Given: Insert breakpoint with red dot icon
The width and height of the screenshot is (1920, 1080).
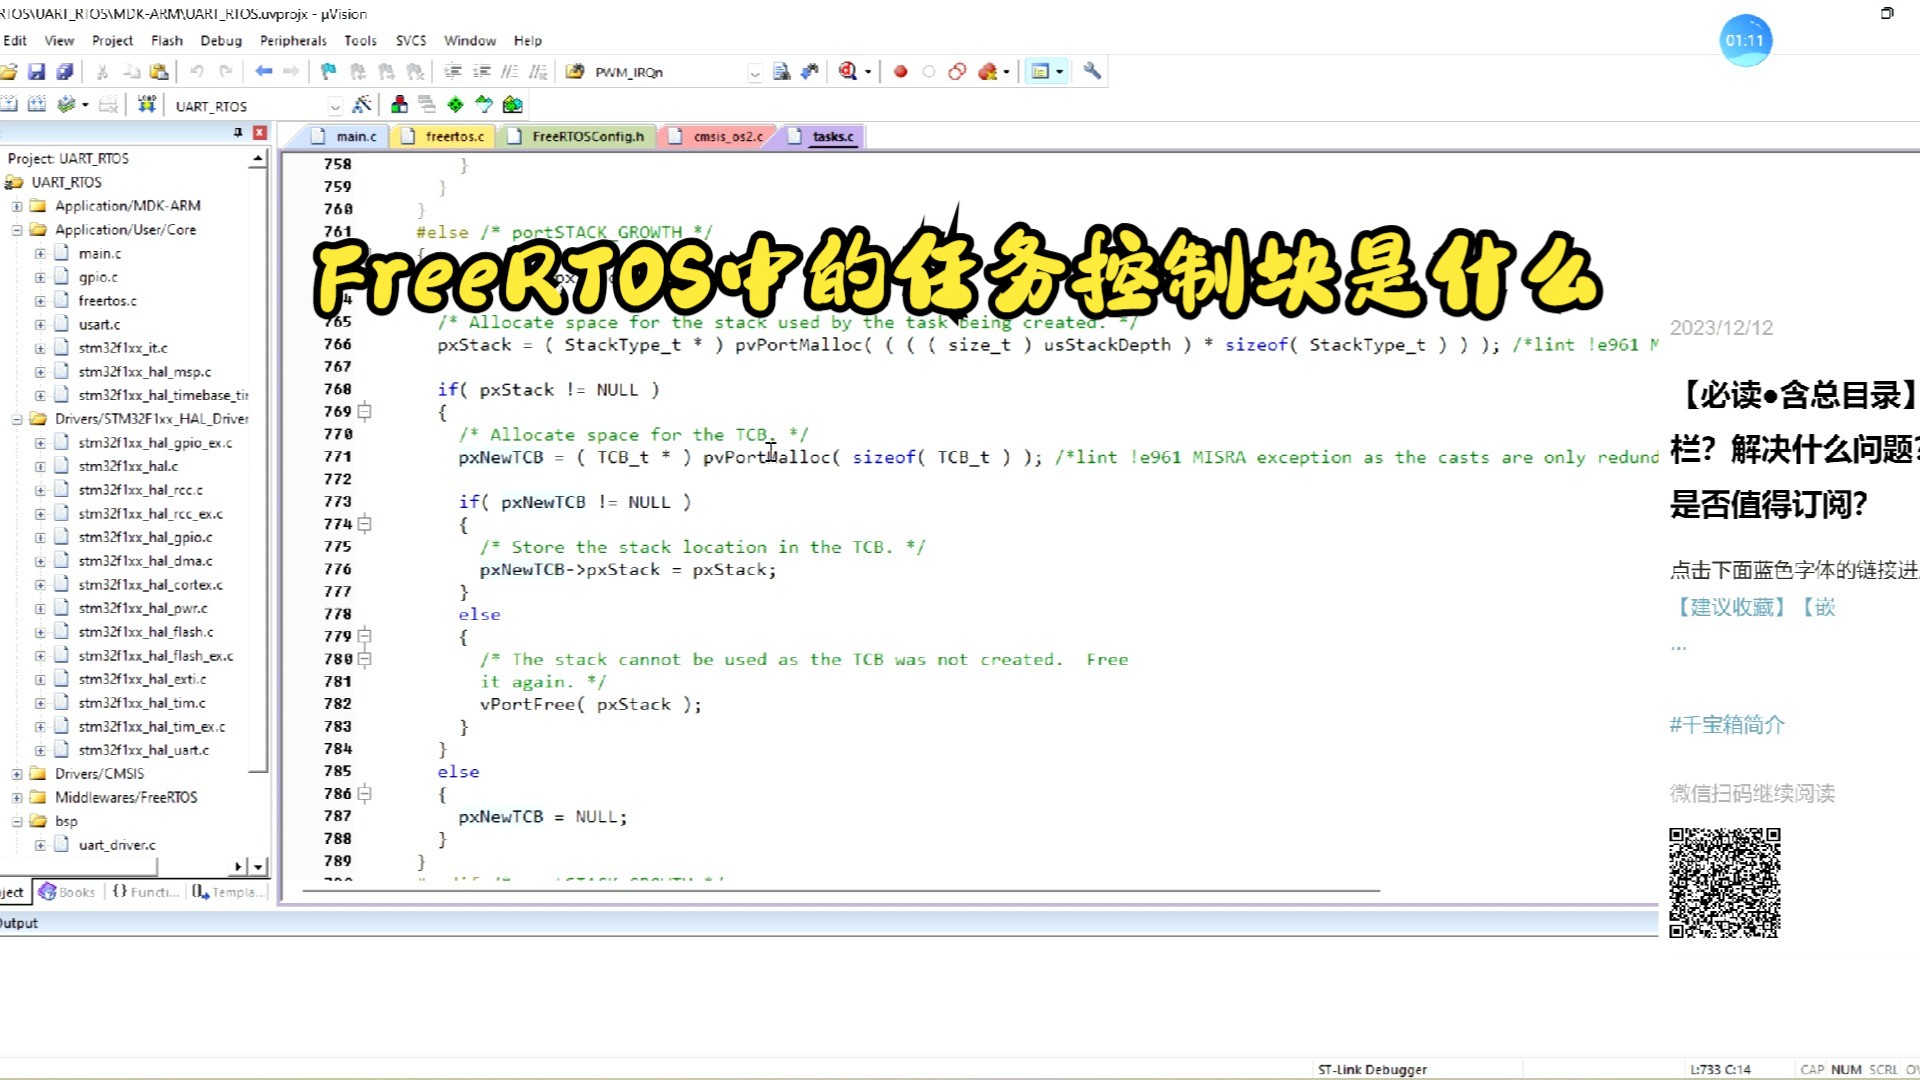Looking at the screenshot, I should [x=900, y=71].
